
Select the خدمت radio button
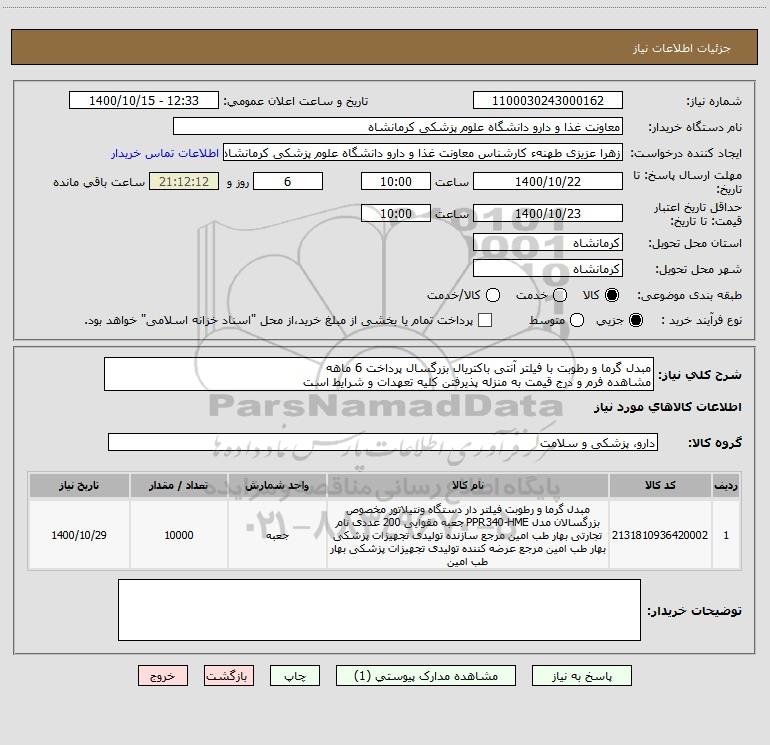pyautogui.click(x=559, y=295)
